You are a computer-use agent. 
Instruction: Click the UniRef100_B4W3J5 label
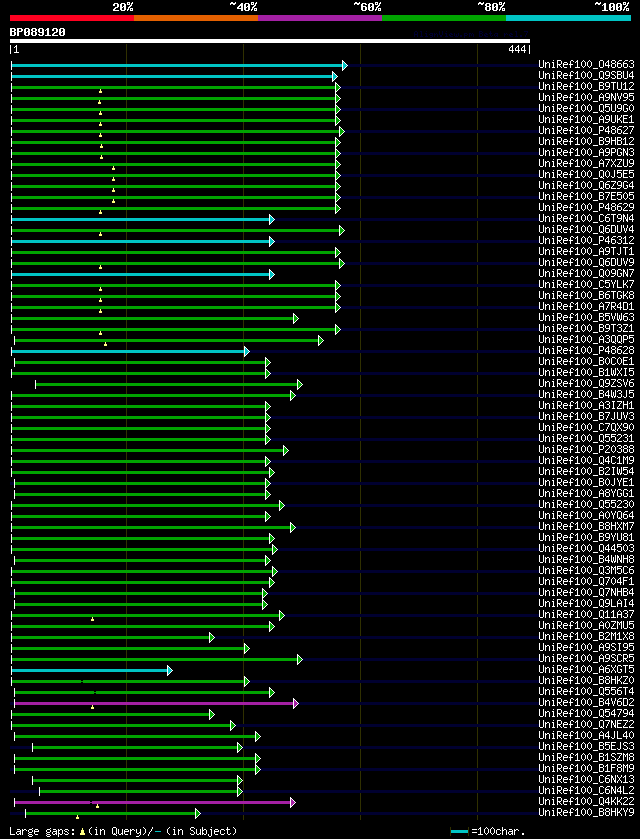point(586,394)
